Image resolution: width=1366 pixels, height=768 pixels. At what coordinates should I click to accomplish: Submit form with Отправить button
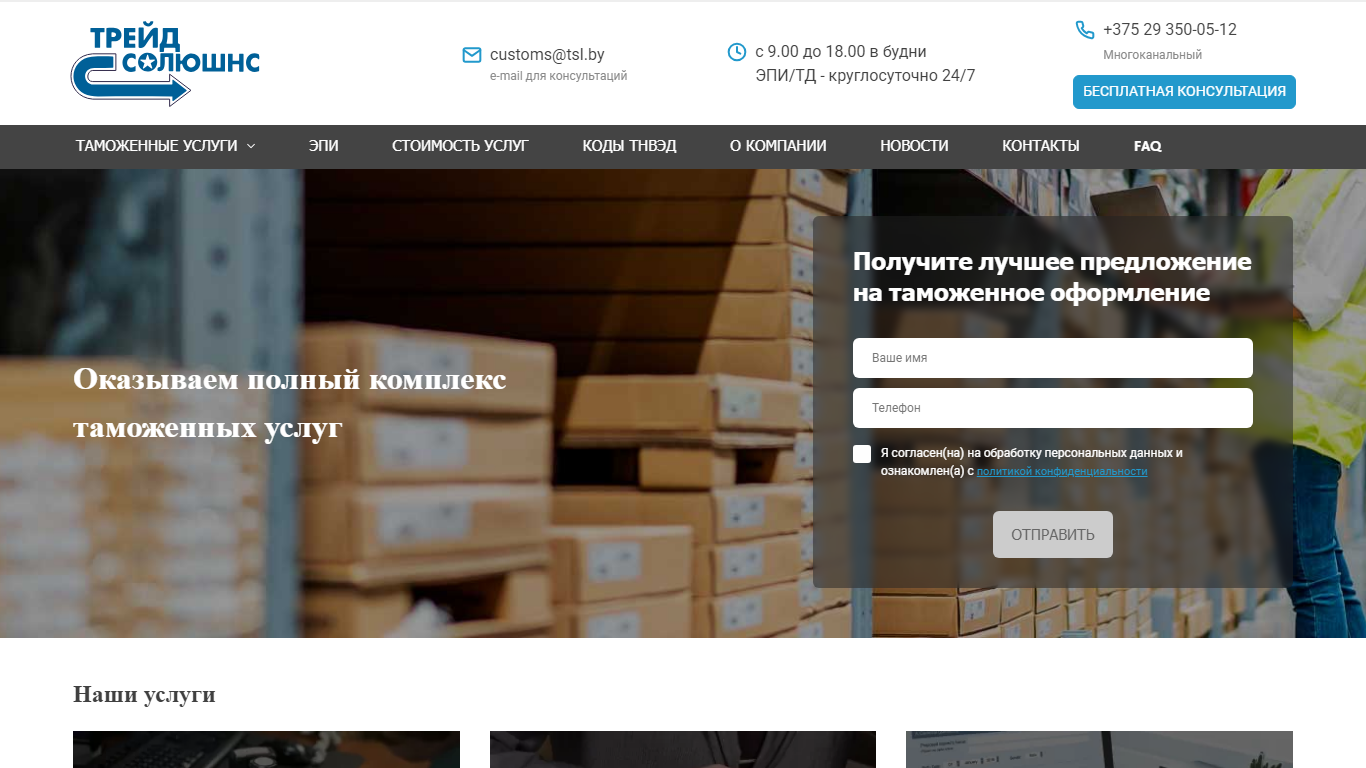pos(1053,534)
